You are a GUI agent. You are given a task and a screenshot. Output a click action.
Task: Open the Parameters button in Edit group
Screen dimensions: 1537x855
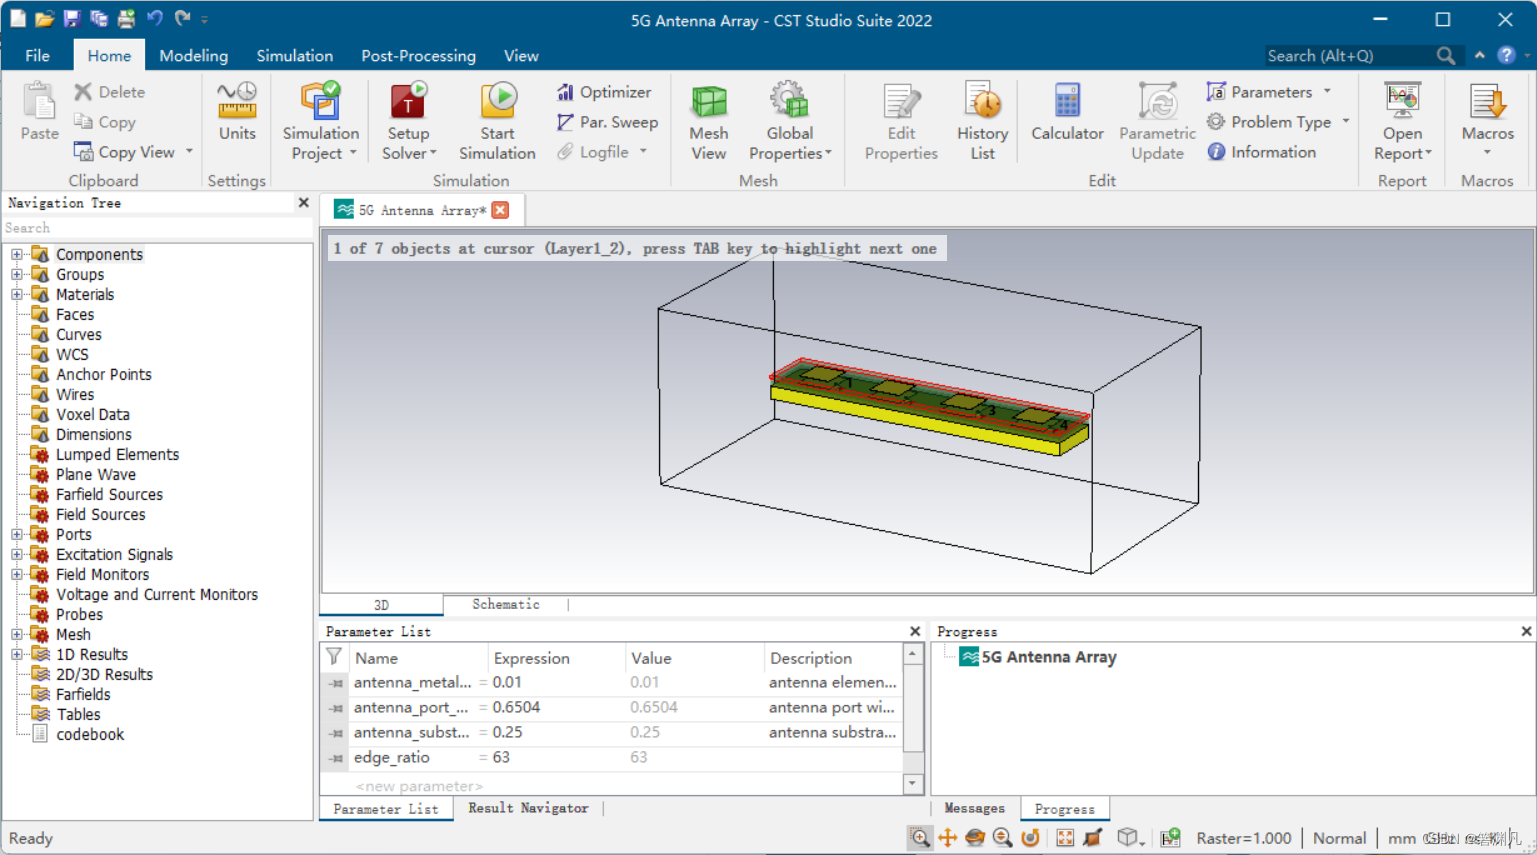(x=1259, y=92)
